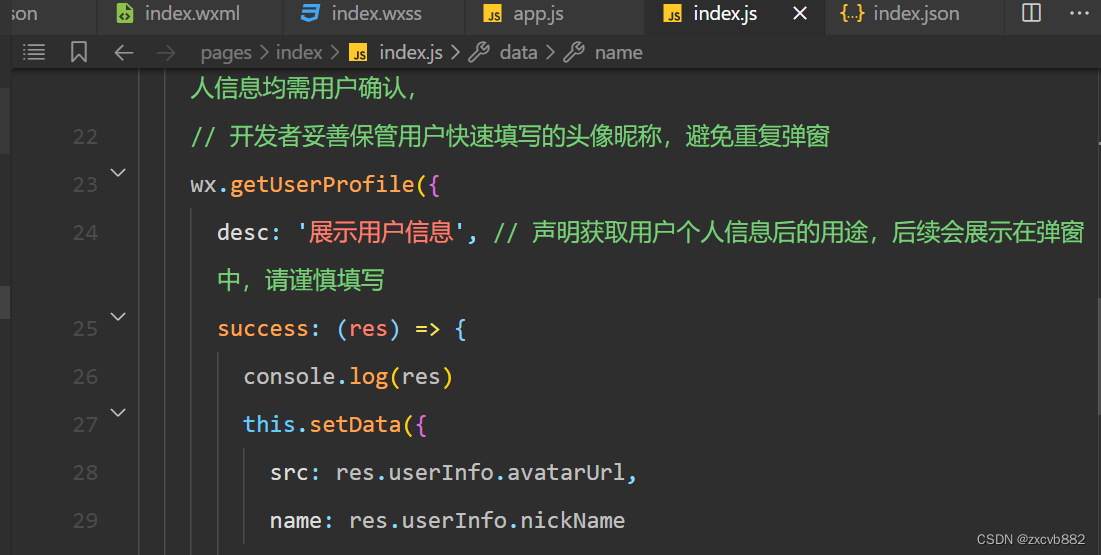Click line number 29
This screenshot has height=555, width=1101.
(85, 521)
